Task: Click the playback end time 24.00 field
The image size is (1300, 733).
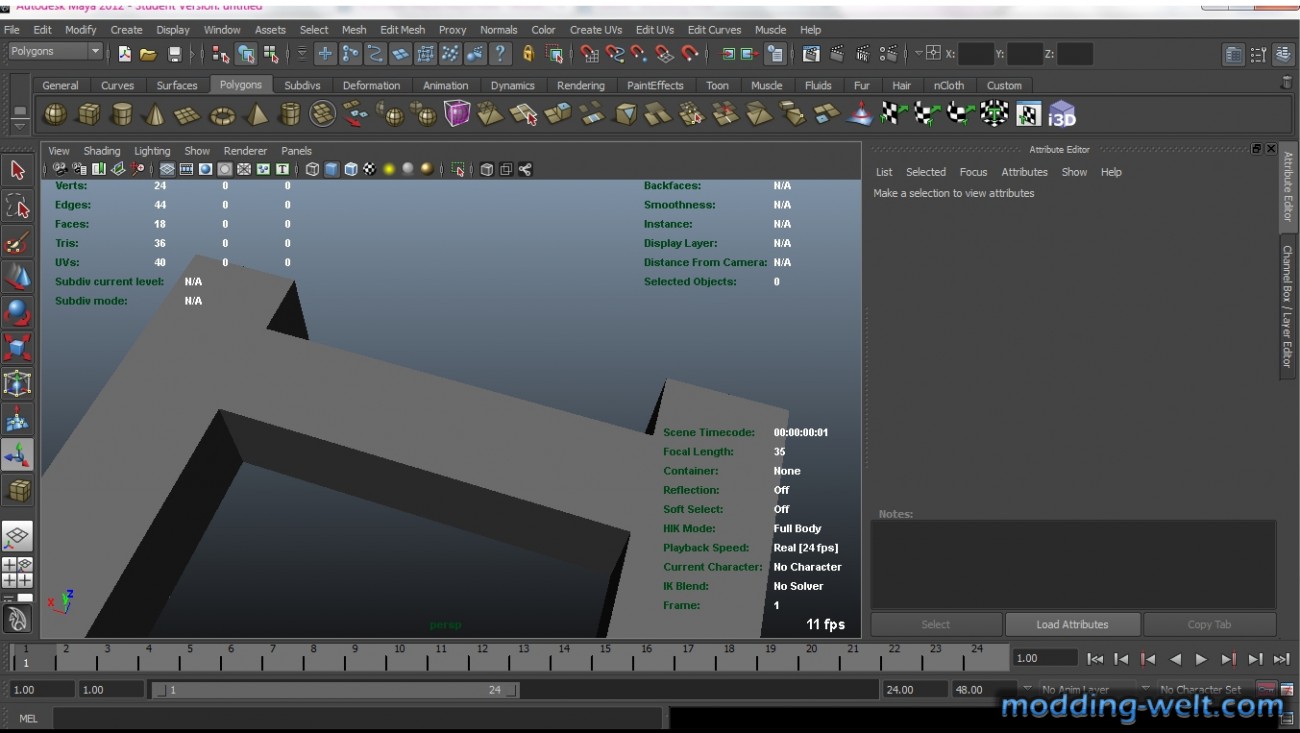Action: coord(915,689)
